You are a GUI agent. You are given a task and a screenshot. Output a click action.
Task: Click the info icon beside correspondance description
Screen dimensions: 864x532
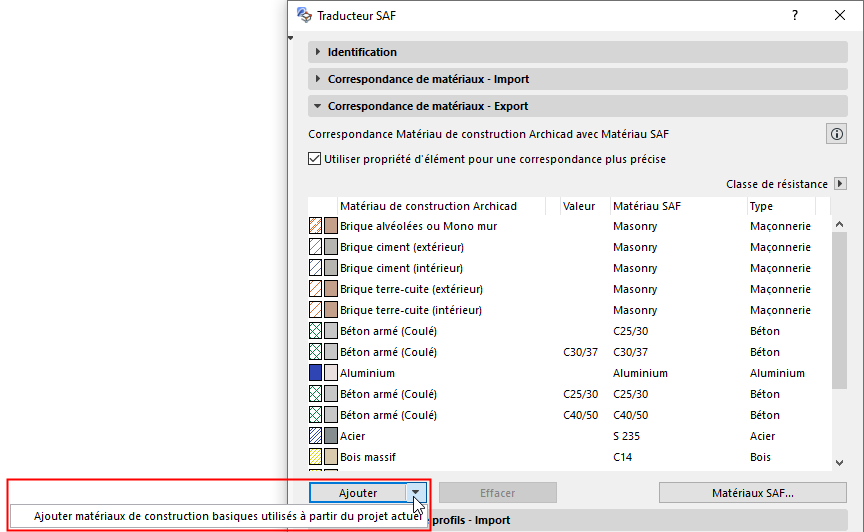(x=836, y=134)
